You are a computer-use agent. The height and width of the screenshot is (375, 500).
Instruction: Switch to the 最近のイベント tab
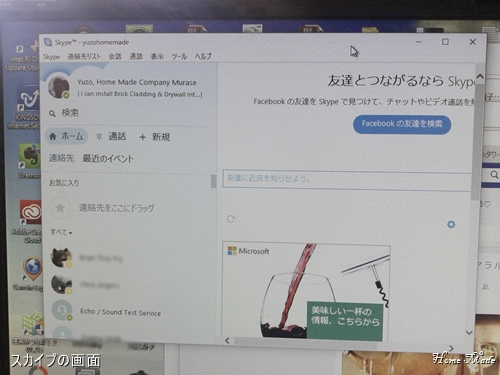(x=108, y=158)
